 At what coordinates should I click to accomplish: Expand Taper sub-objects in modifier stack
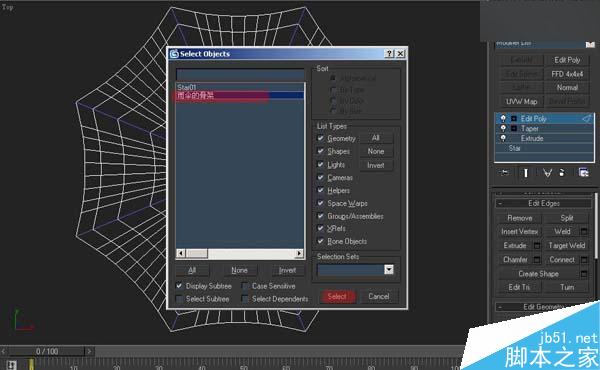[514, 129]
